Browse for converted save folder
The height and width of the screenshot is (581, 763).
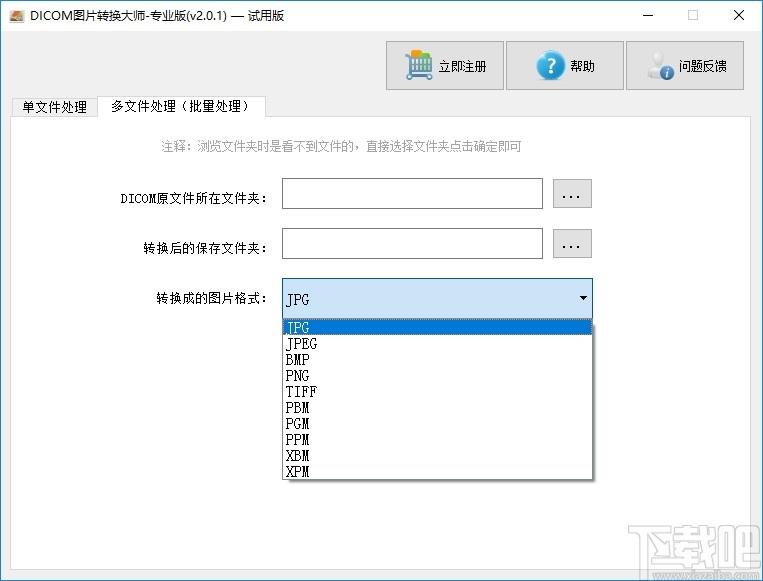point(572,244)
